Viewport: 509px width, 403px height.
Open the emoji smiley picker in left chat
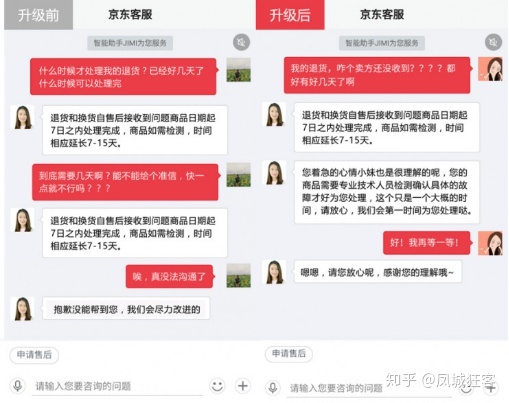(217, 386)
